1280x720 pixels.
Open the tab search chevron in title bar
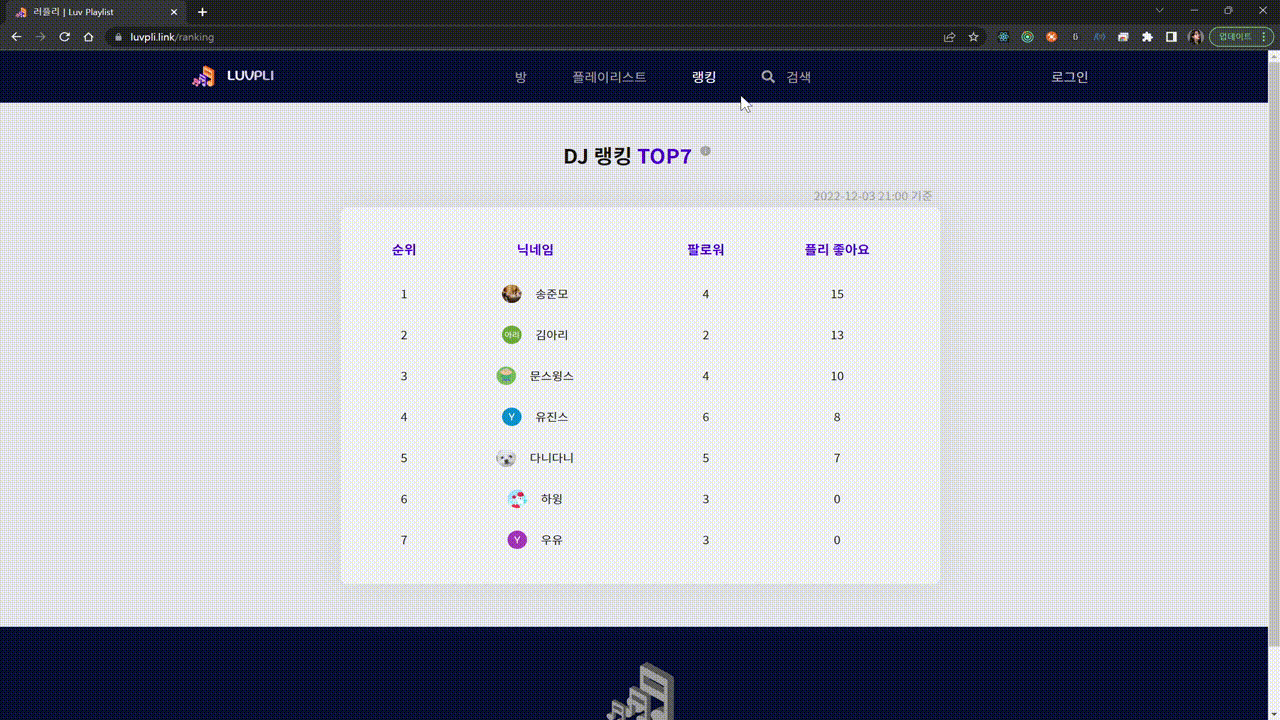pos(1160,10)
